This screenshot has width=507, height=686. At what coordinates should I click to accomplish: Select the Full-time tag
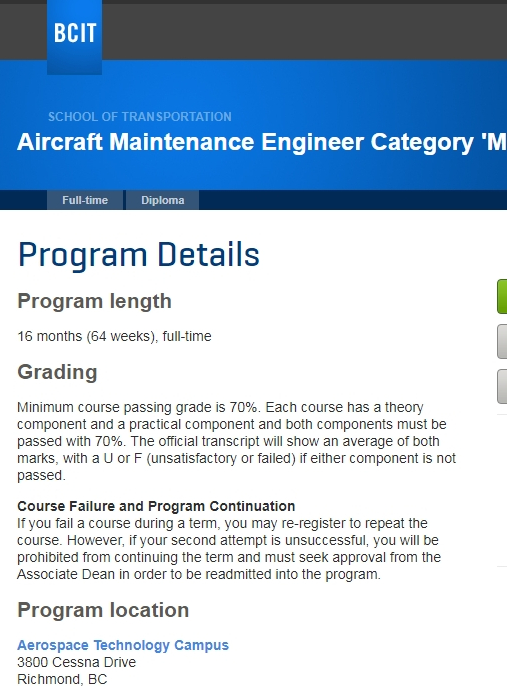(85, 200)
